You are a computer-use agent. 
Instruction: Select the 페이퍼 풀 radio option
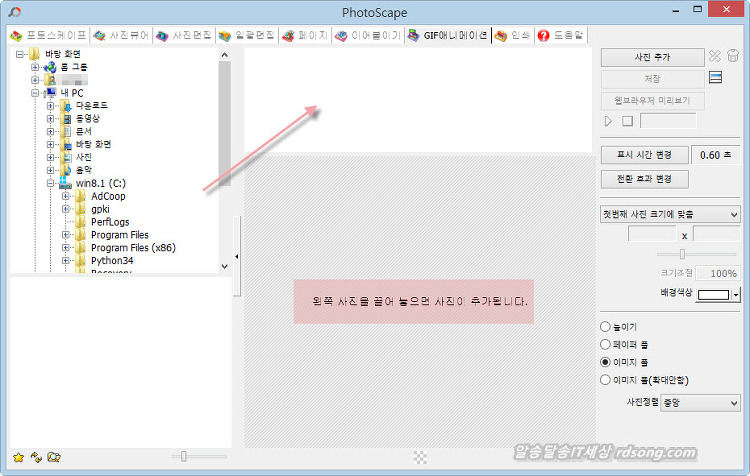(605, 344)
